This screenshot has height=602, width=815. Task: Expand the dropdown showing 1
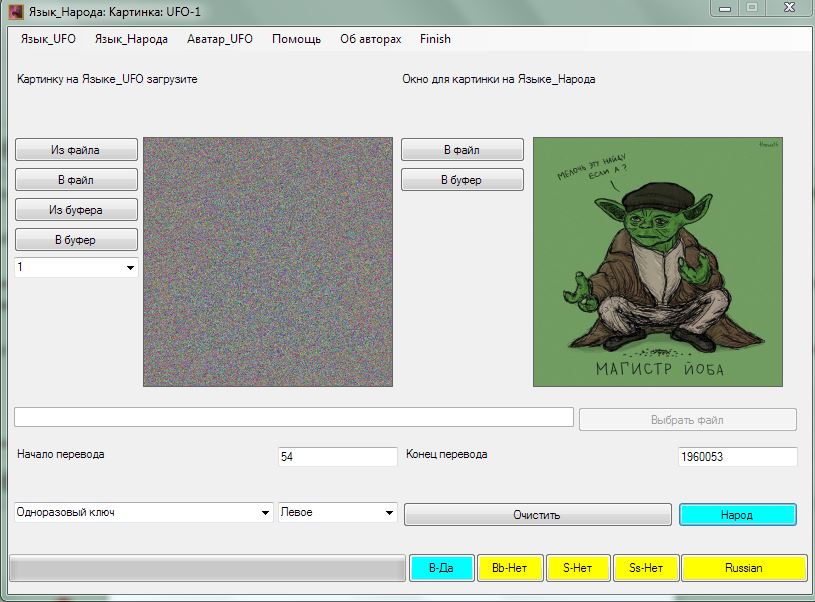coord(130,268)
